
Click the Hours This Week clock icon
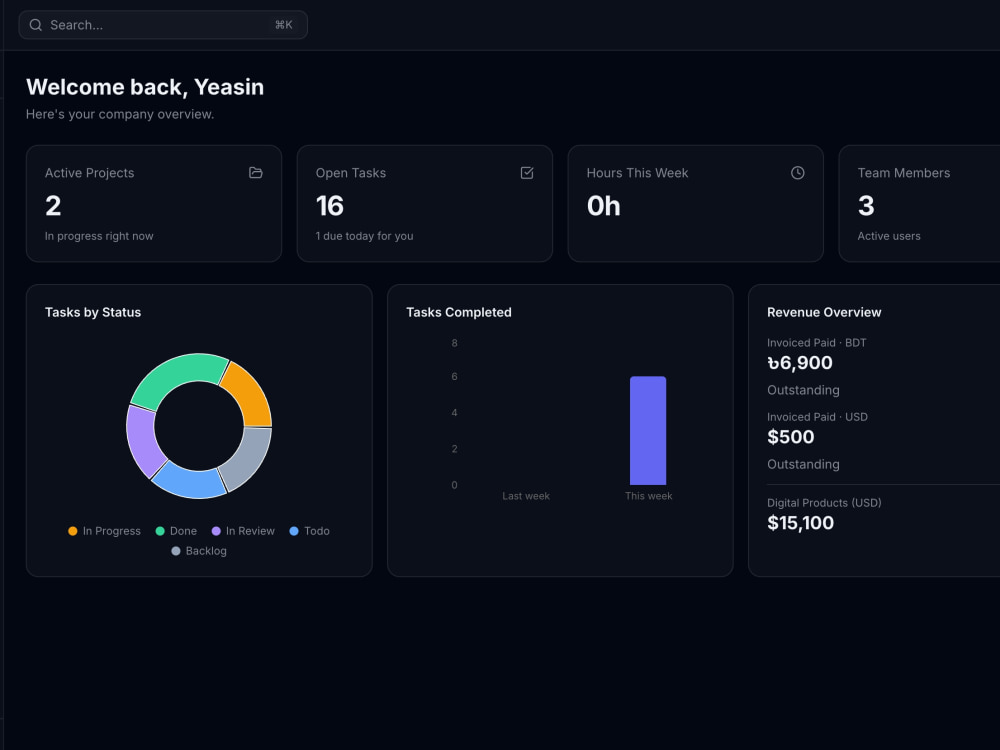[798, 173]
